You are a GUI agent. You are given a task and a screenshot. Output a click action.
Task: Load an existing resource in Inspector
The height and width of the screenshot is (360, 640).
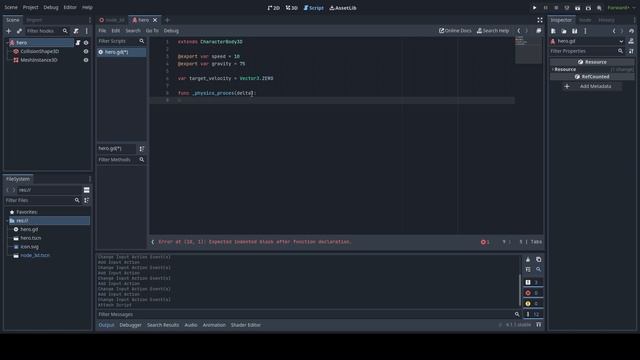point(564,31)
